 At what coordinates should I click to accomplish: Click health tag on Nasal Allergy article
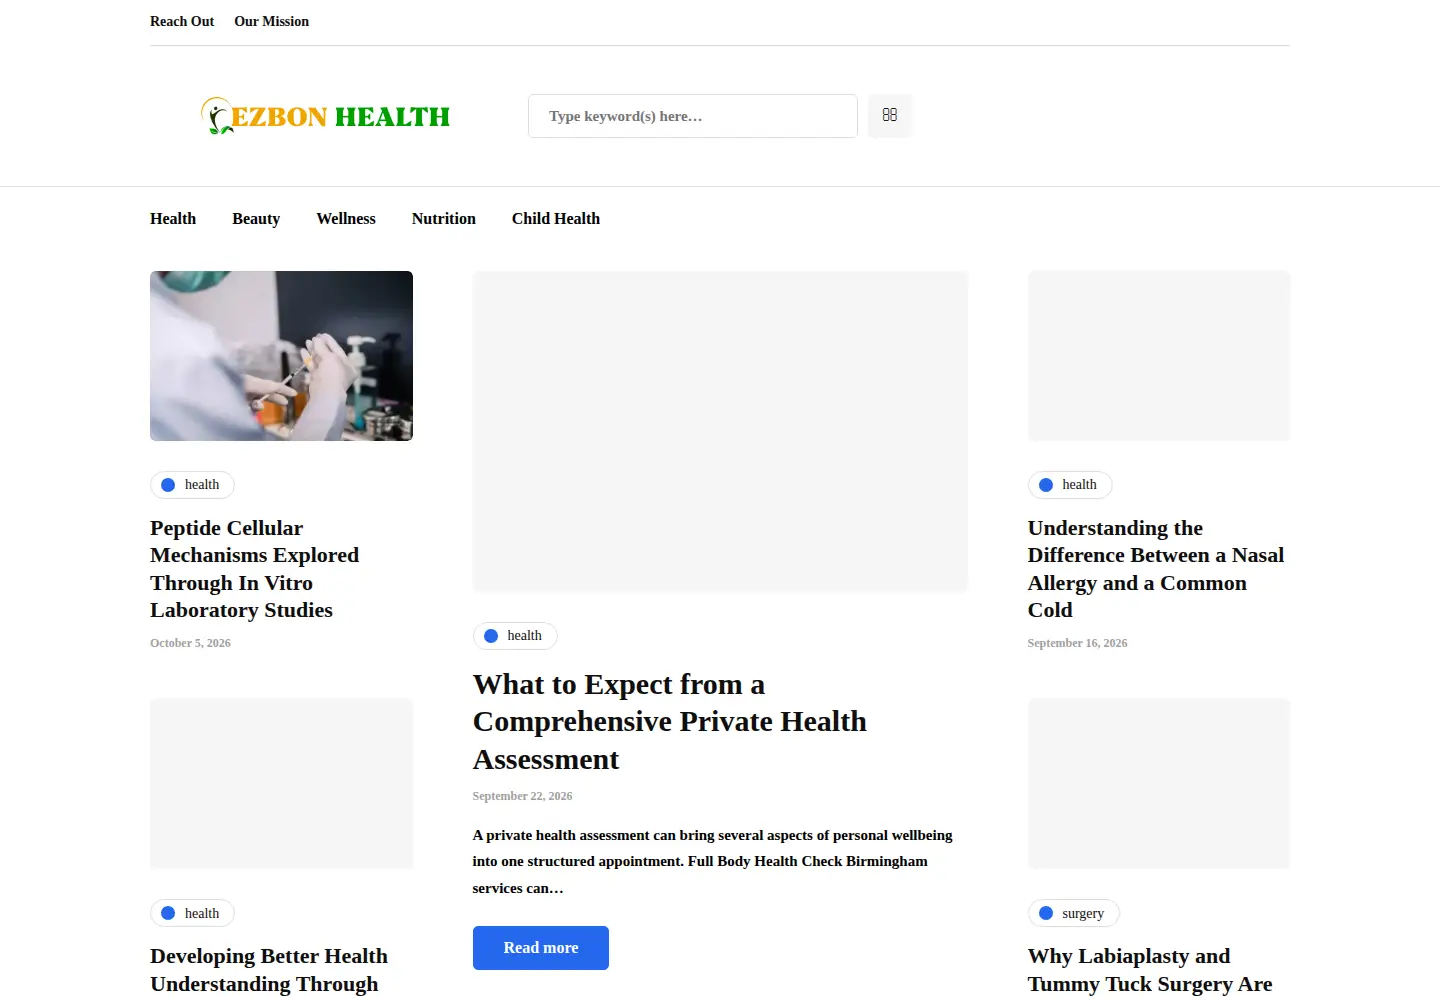point(1070,485)
